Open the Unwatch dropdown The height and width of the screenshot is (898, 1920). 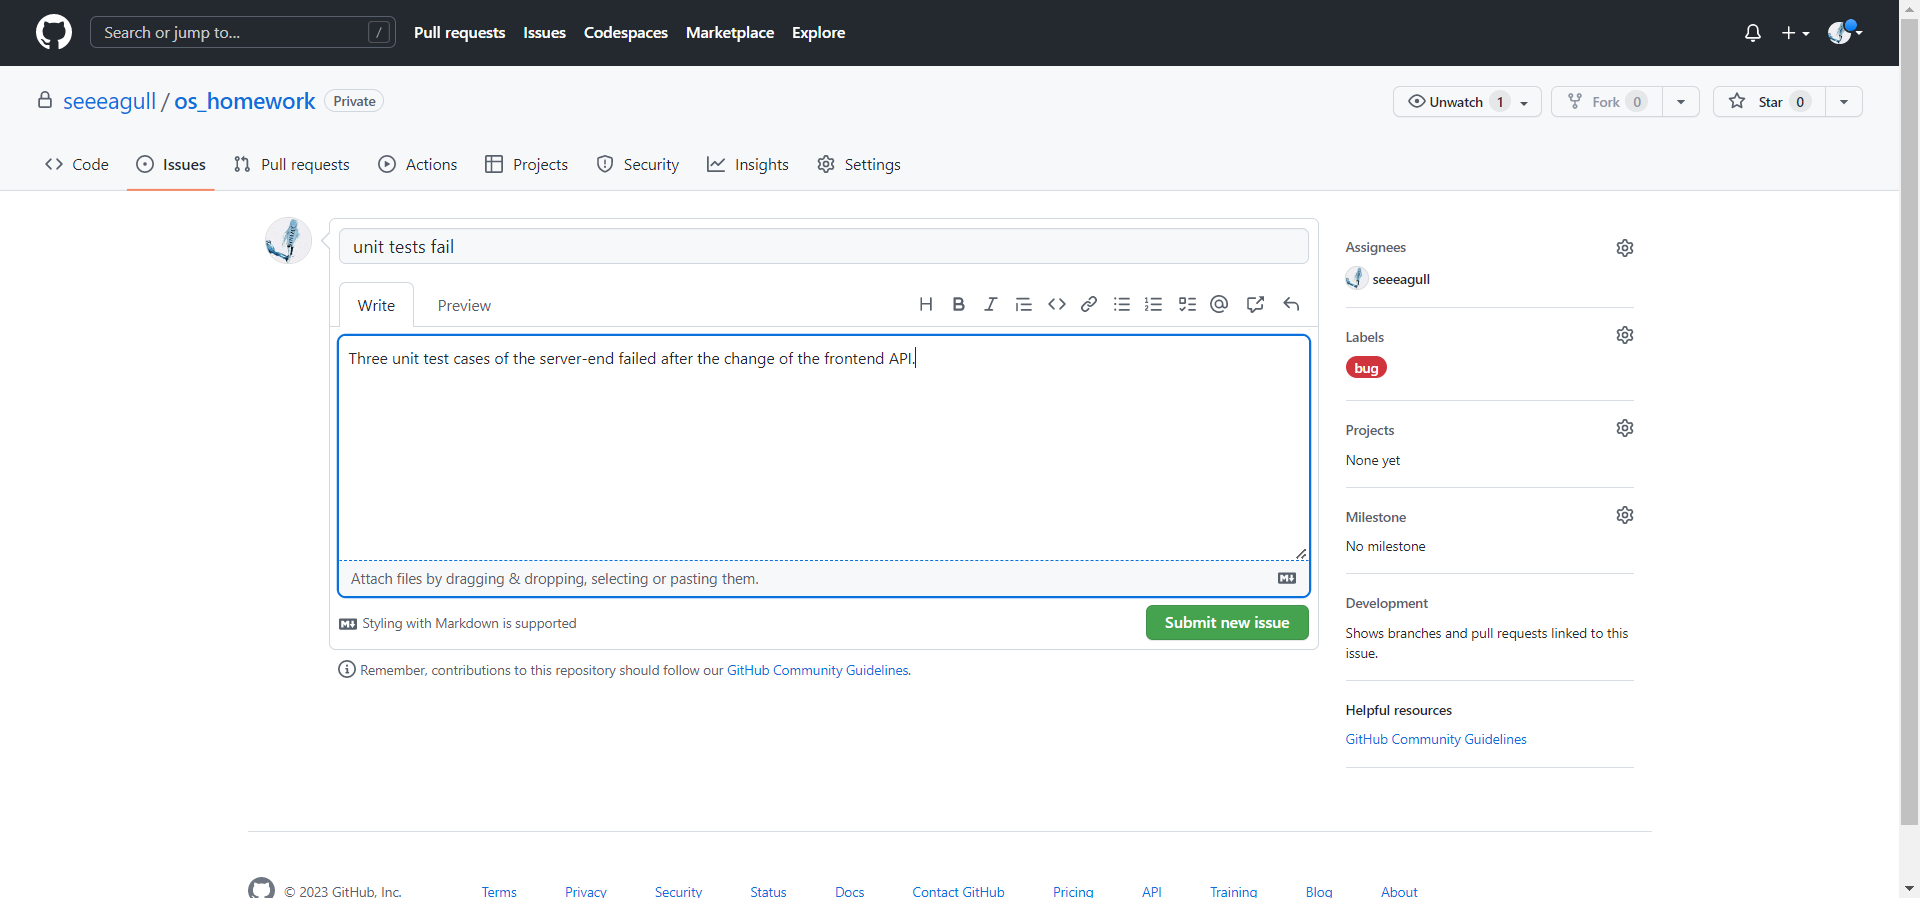coord(1467,102)
